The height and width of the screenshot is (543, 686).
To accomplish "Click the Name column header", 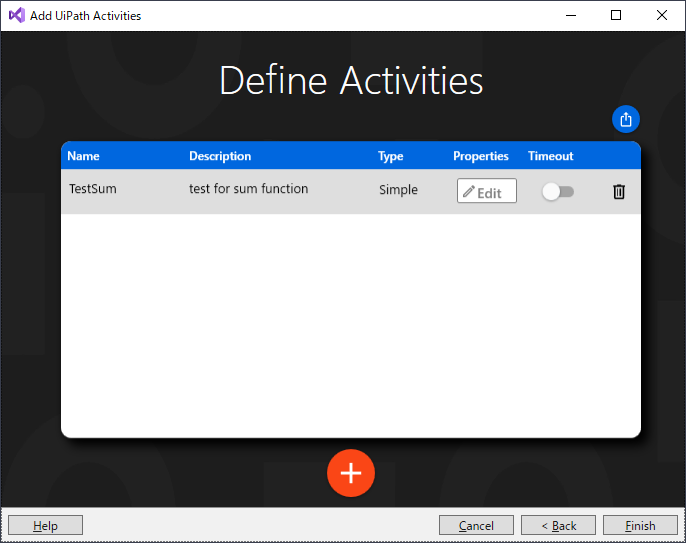I will (x=83, y=156).
